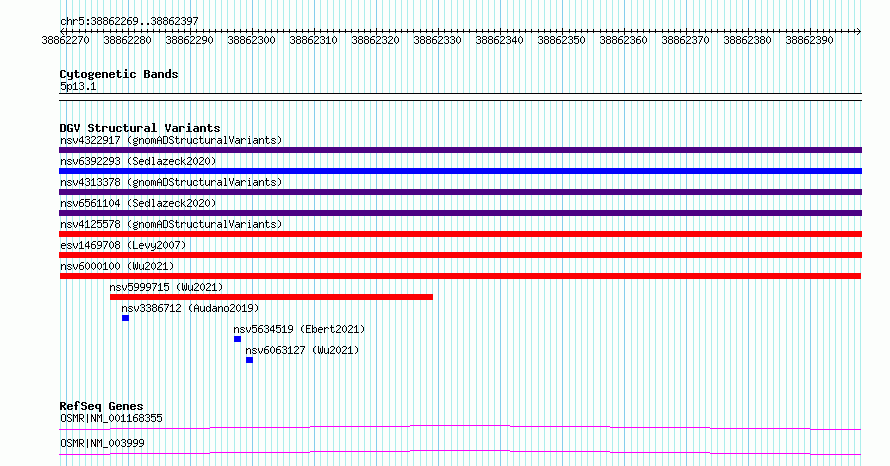Click label nsv4313378 (gnomADStructuralVariants)
890x466 pixels.
tap(171, 182)
